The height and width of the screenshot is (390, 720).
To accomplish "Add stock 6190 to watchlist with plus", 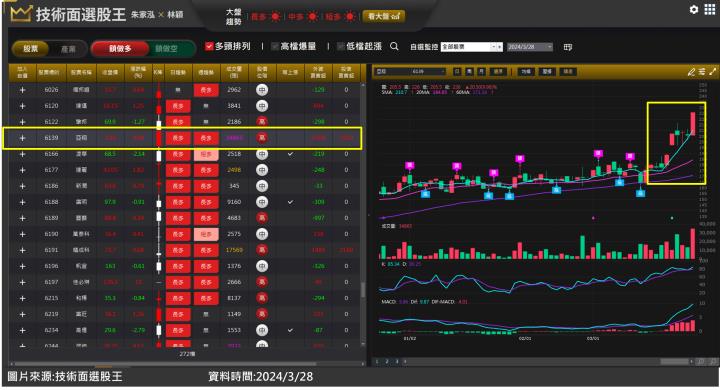I will coord(22,234).
